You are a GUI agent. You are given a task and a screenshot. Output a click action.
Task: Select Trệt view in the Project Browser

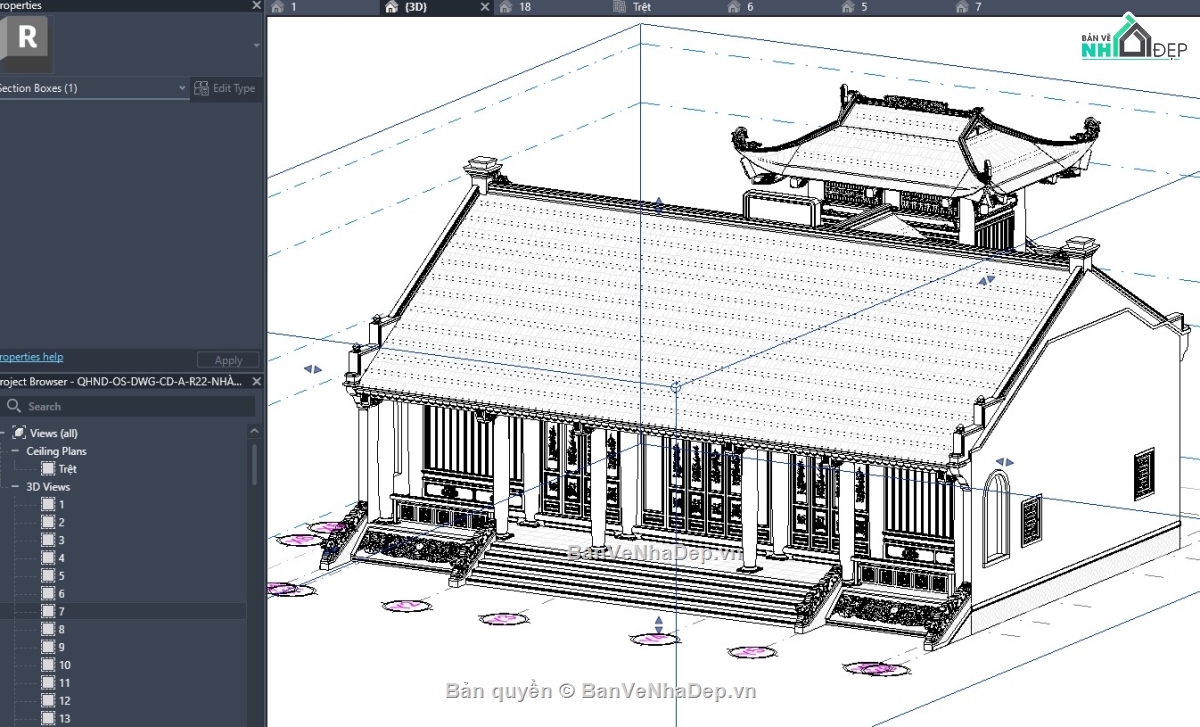(67, 469)
